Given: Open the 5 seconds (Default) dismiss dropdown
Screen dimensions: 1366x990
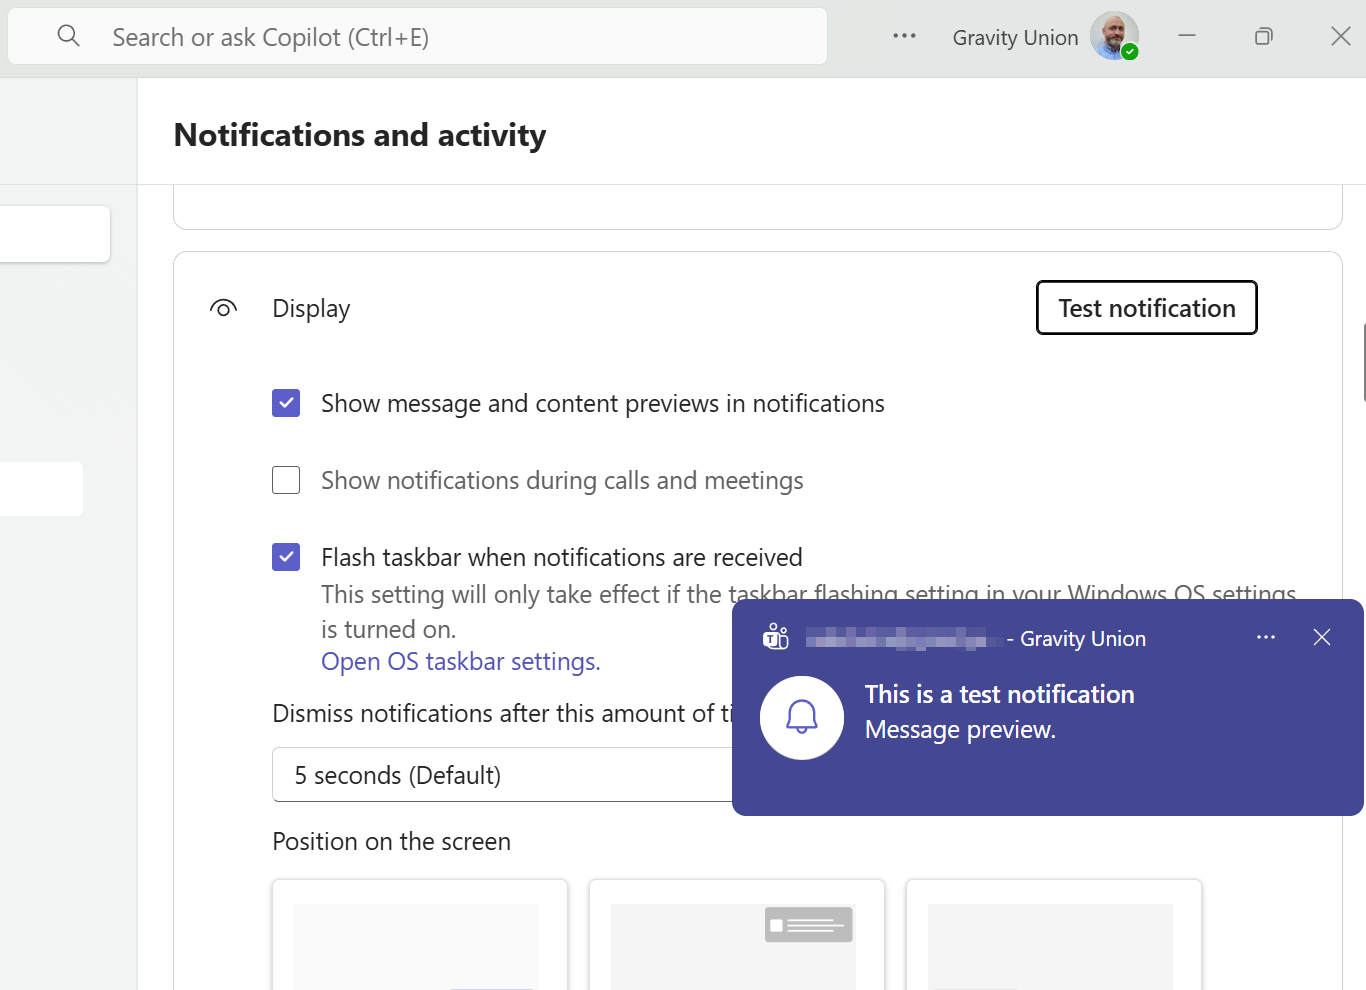Looking at the screenshot, I should pos(502,774).
